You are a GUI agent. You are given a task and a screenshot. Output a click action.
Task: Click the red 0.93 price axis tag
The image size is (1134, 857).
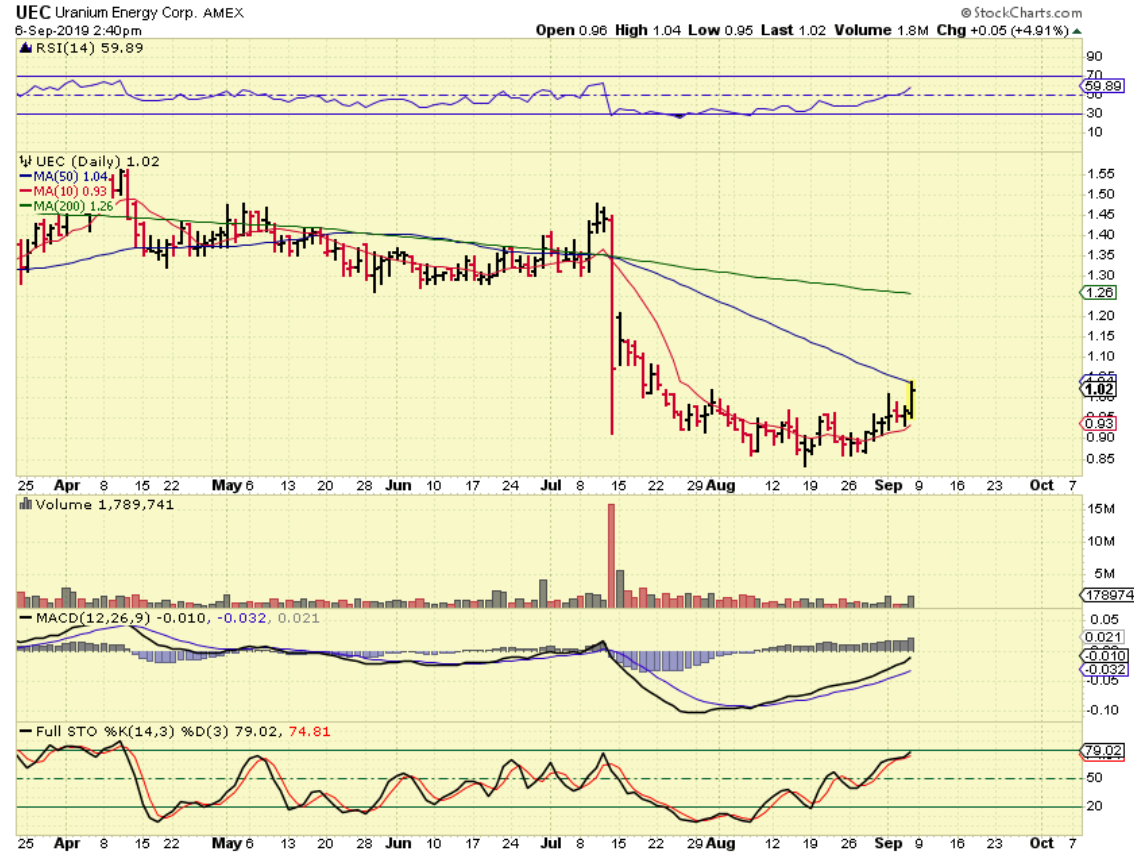point(1099,423)
